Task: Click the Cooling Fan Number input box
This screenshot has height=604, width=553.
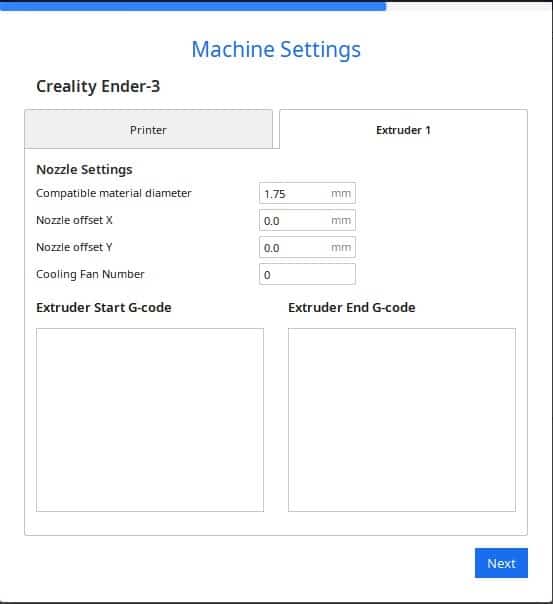Action: pyautogui.click(x=307, y=274)
